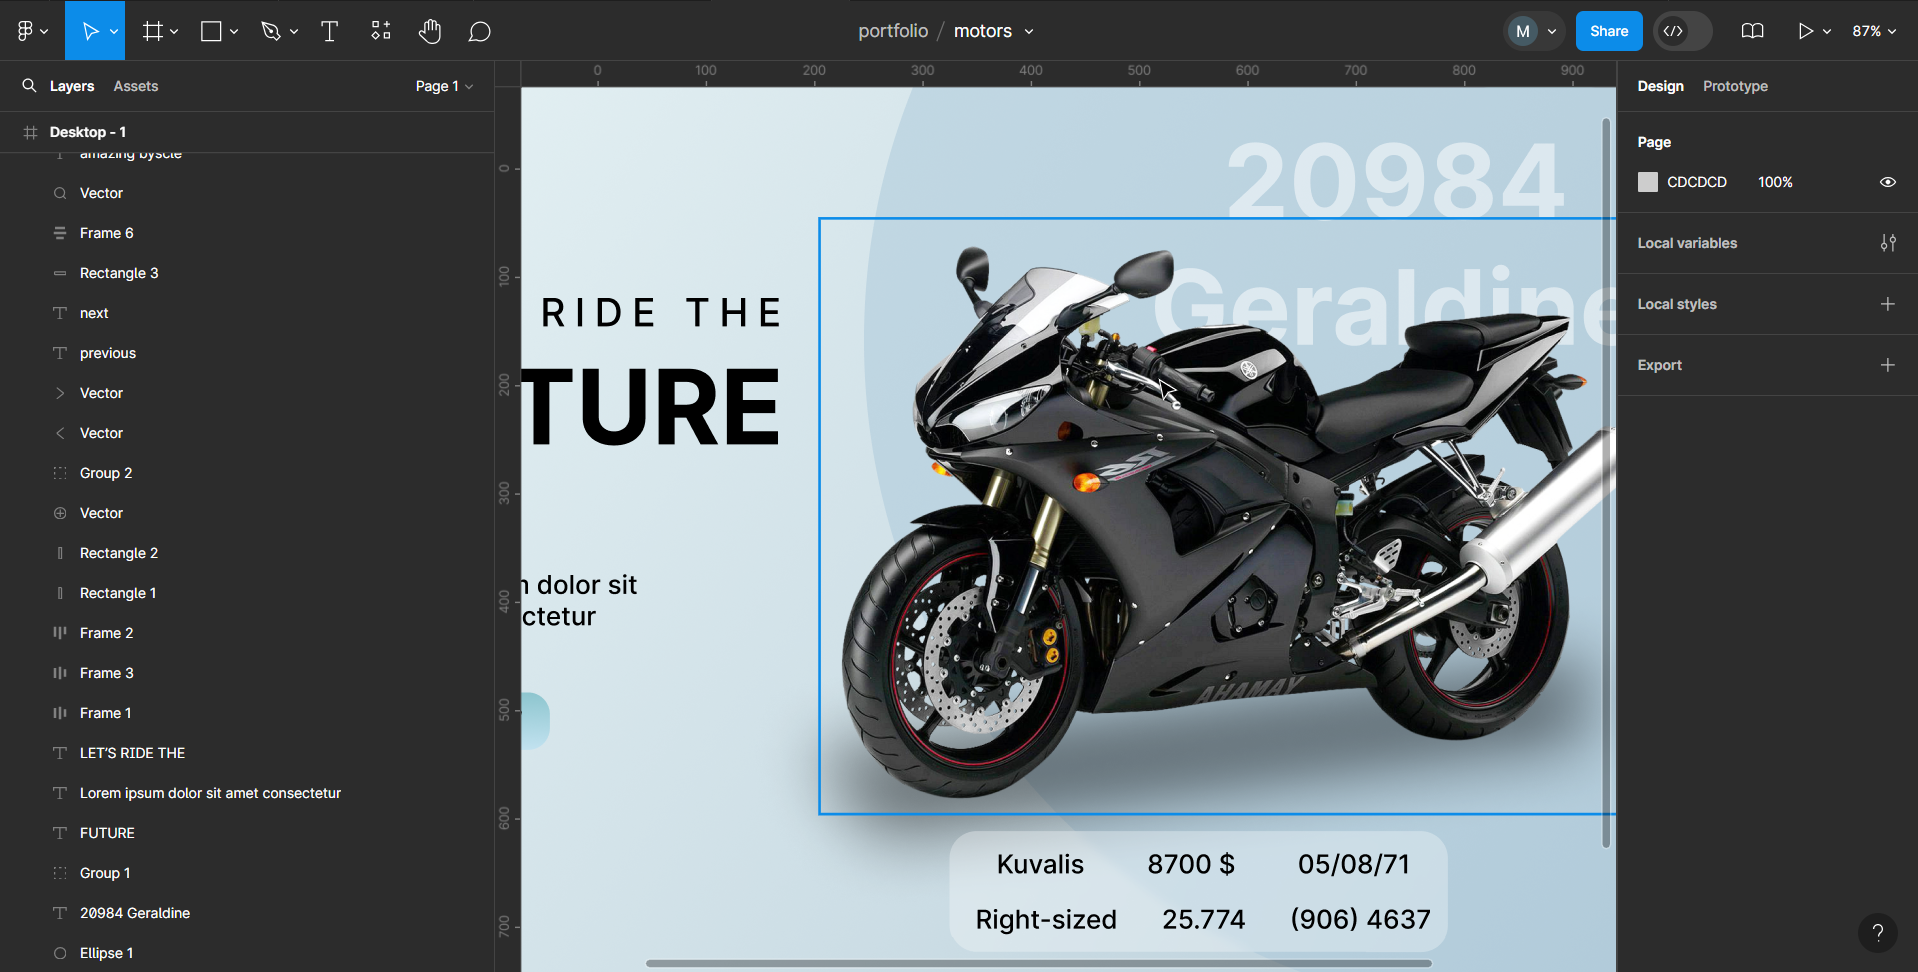
Task: Open the portfolio project link
Action: point(893,31)
